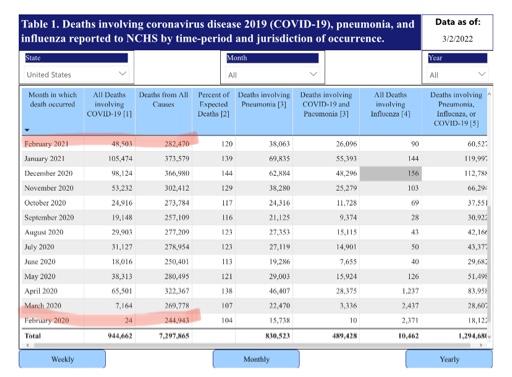Click the scroll-right arrow at table bottom
This screenshot has width=512, height=377.
tap(481, 346)
